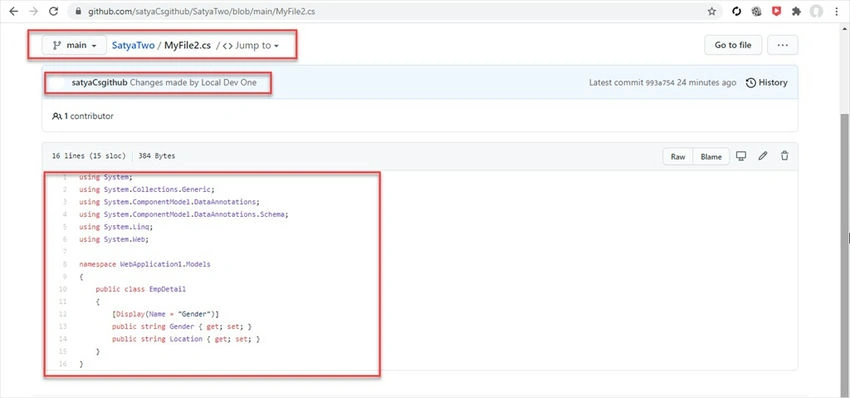The width and height of the screenshot is (850, 398).
Task: Delete this file with trash icon
Action: (x=784, y=156)
